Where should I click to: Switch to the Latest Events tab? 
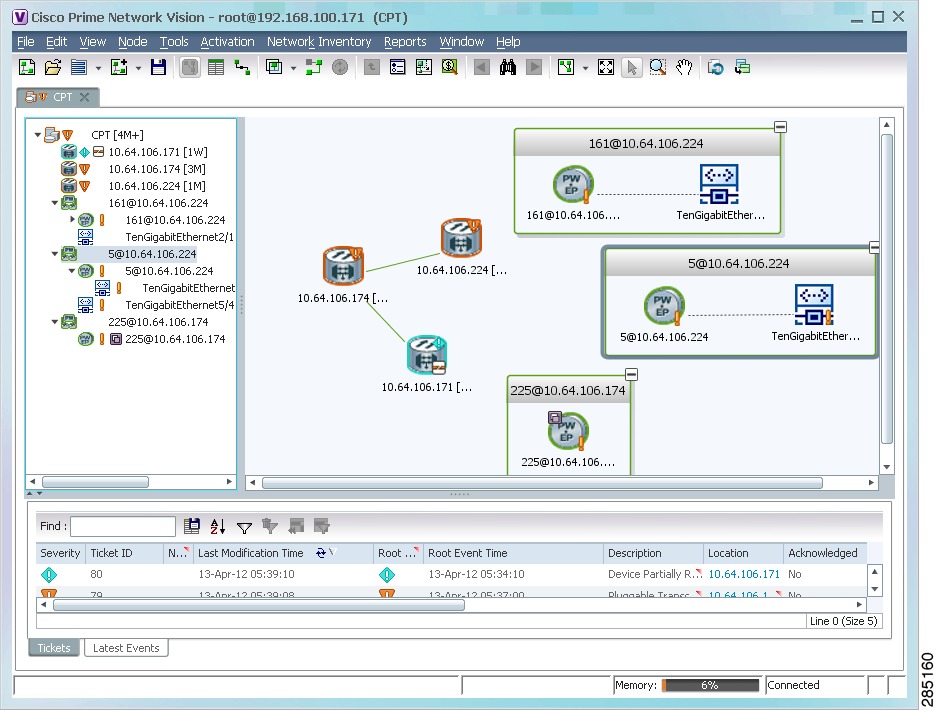126,648
